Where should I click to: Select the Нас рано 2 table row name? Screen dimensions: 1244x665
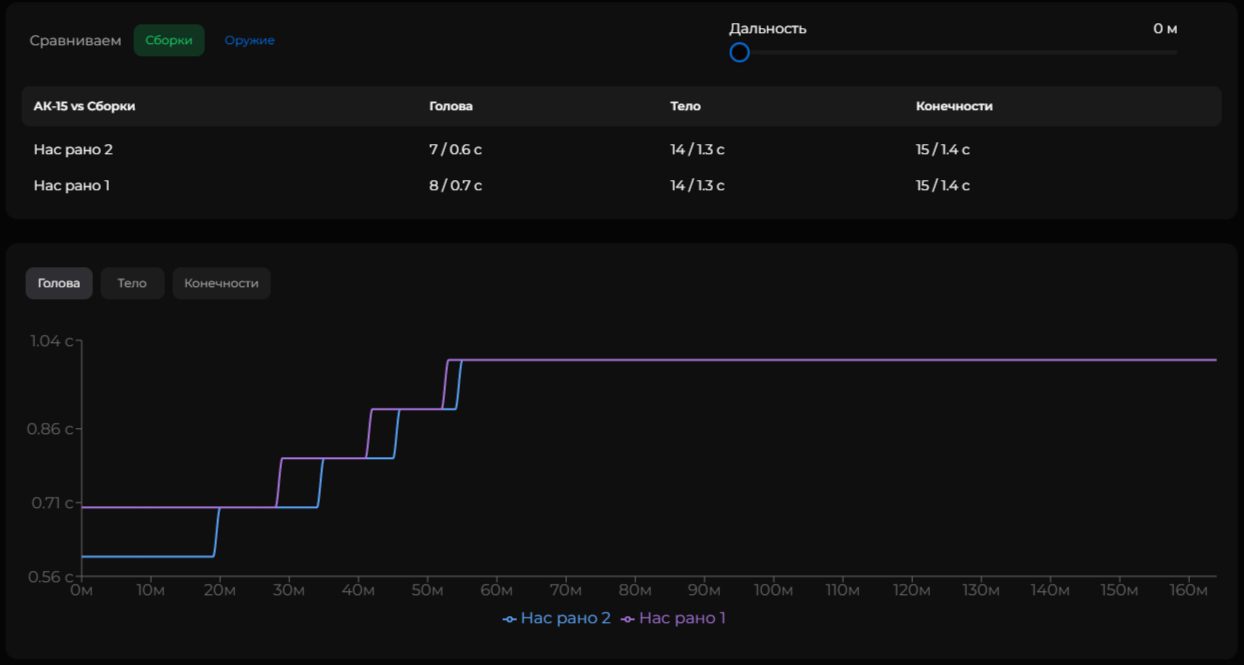coord(73,150)
